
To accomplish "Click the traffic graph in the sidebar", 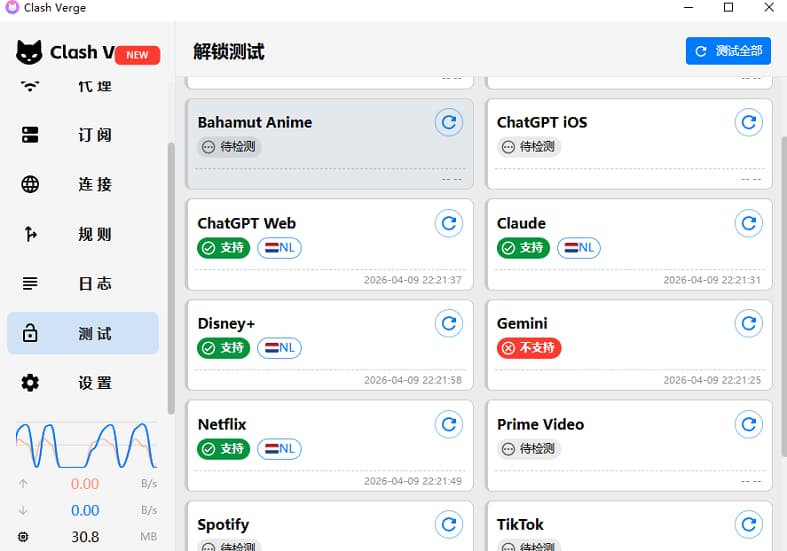I will point(86,445).
